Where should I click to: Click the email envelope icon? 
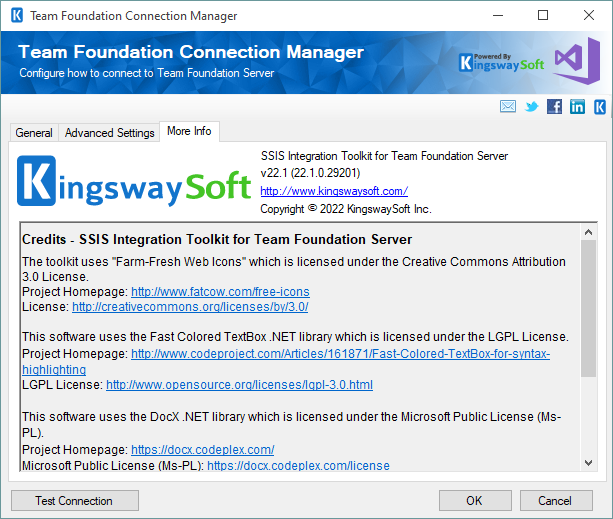tap(508, 106)
